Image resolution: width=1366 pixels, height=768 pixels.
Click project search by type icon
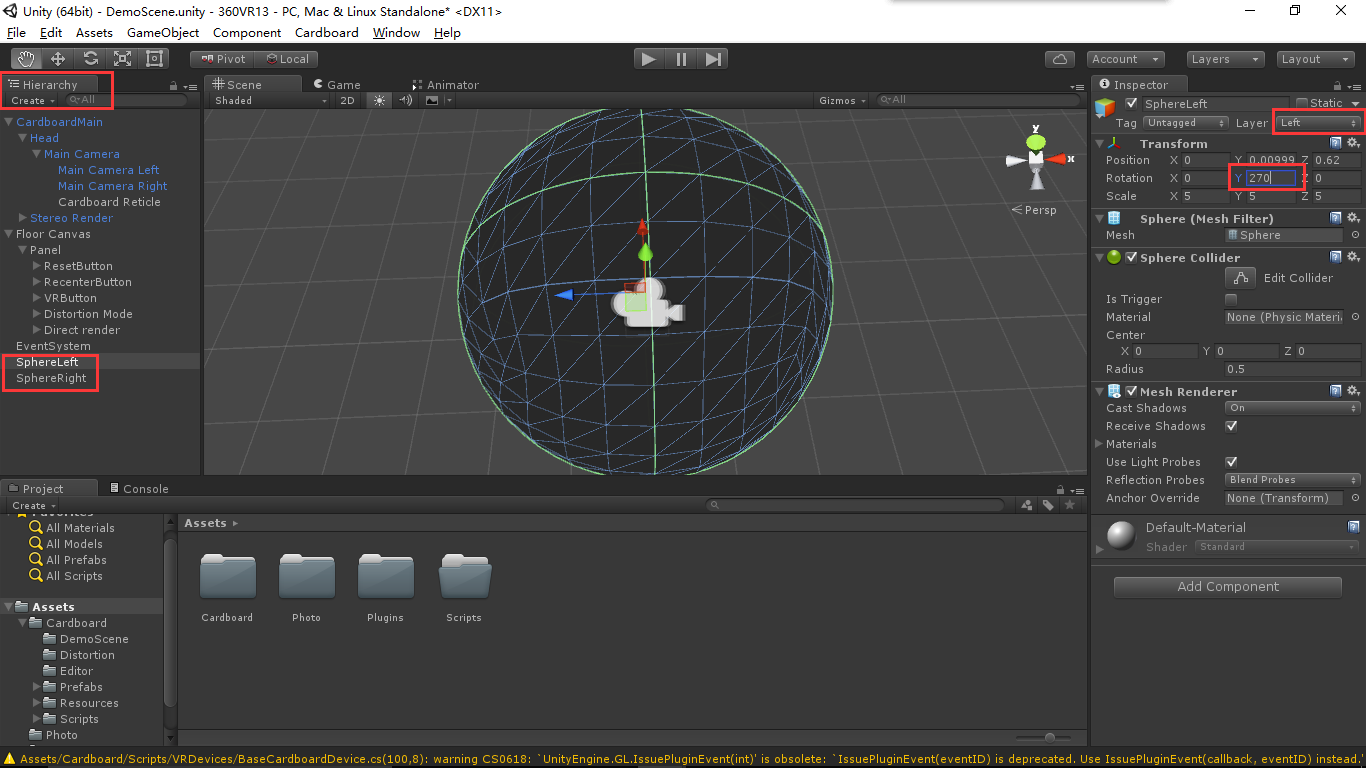[x=1027, y=505]
